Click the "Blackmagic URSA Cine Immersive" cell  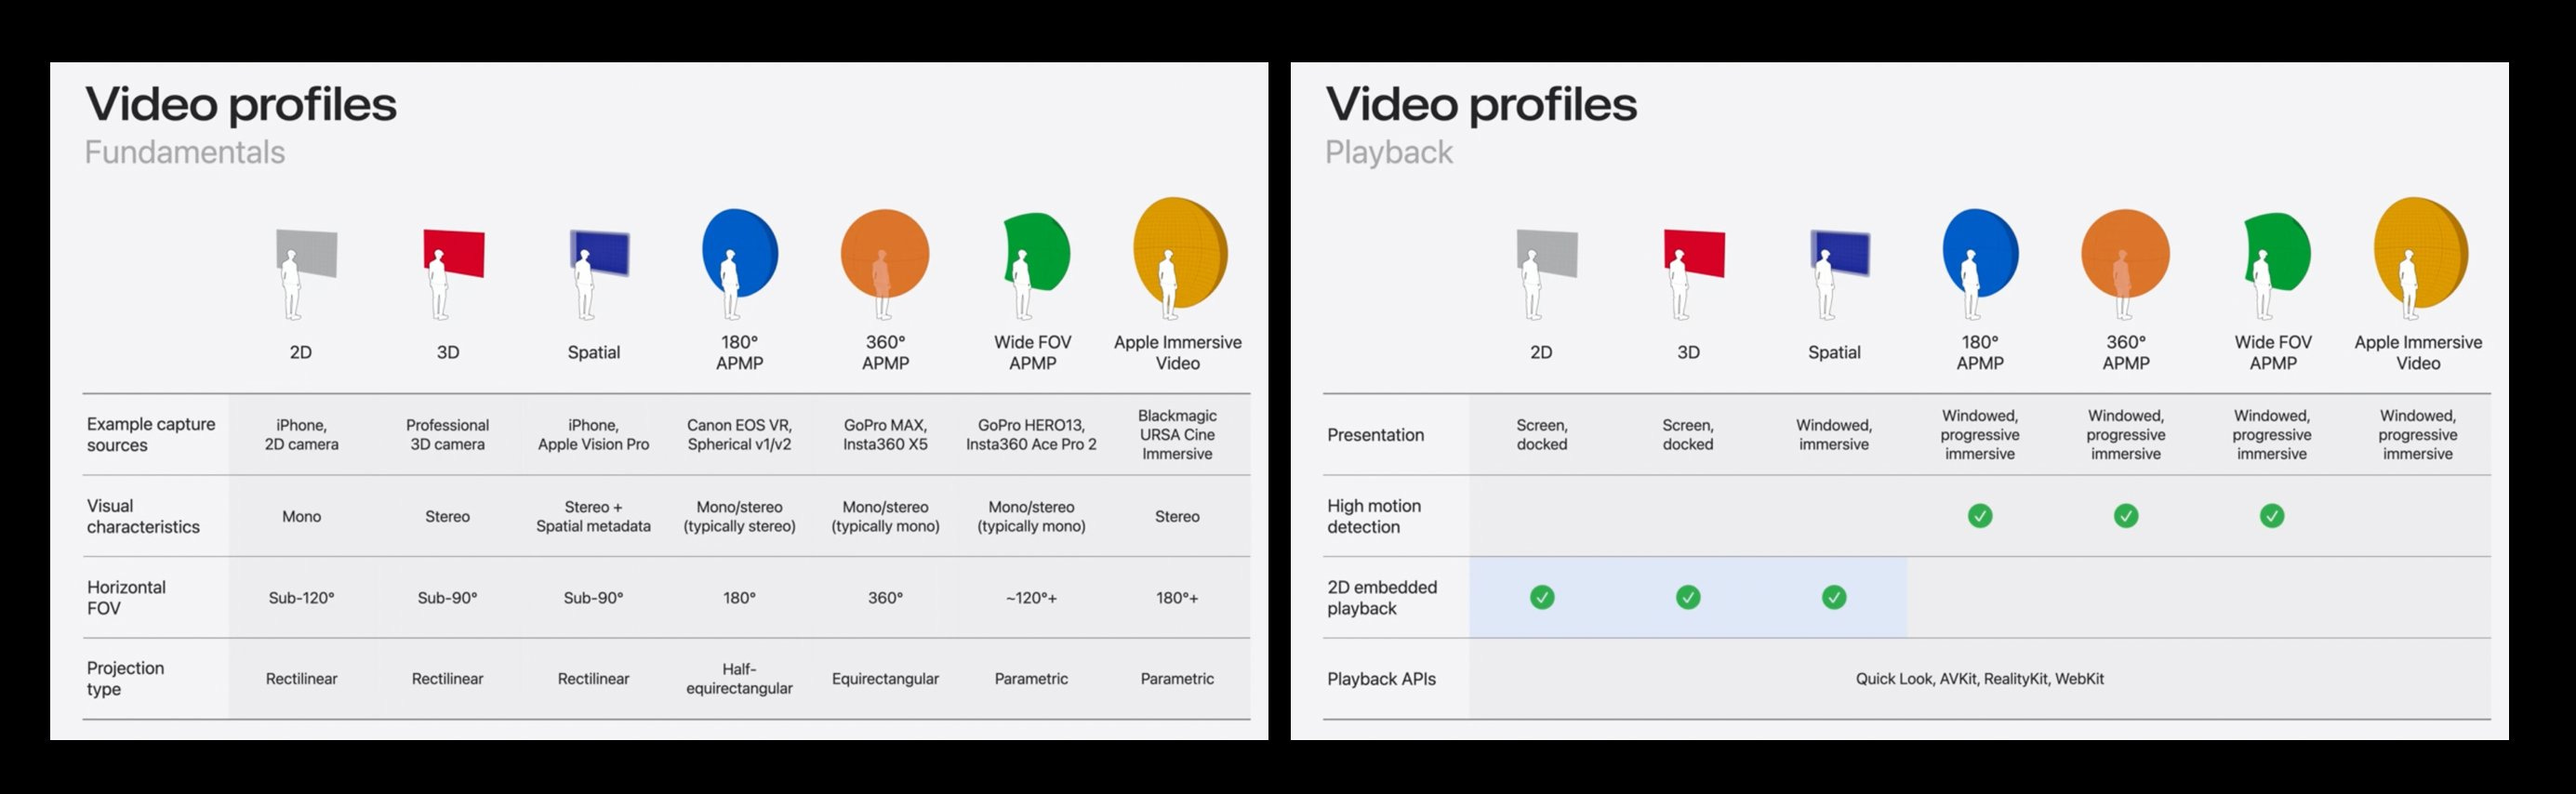1177,434
